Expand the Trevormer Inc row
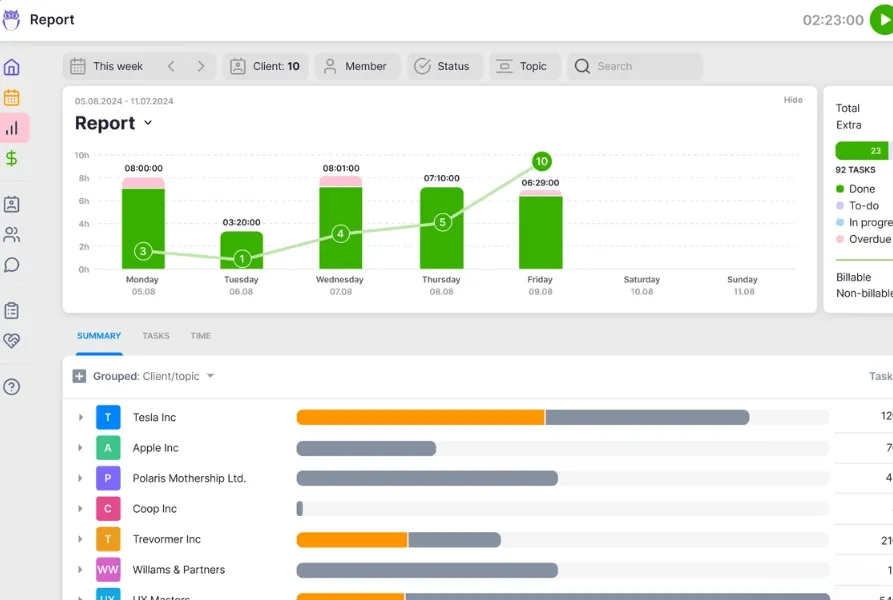 80,539
